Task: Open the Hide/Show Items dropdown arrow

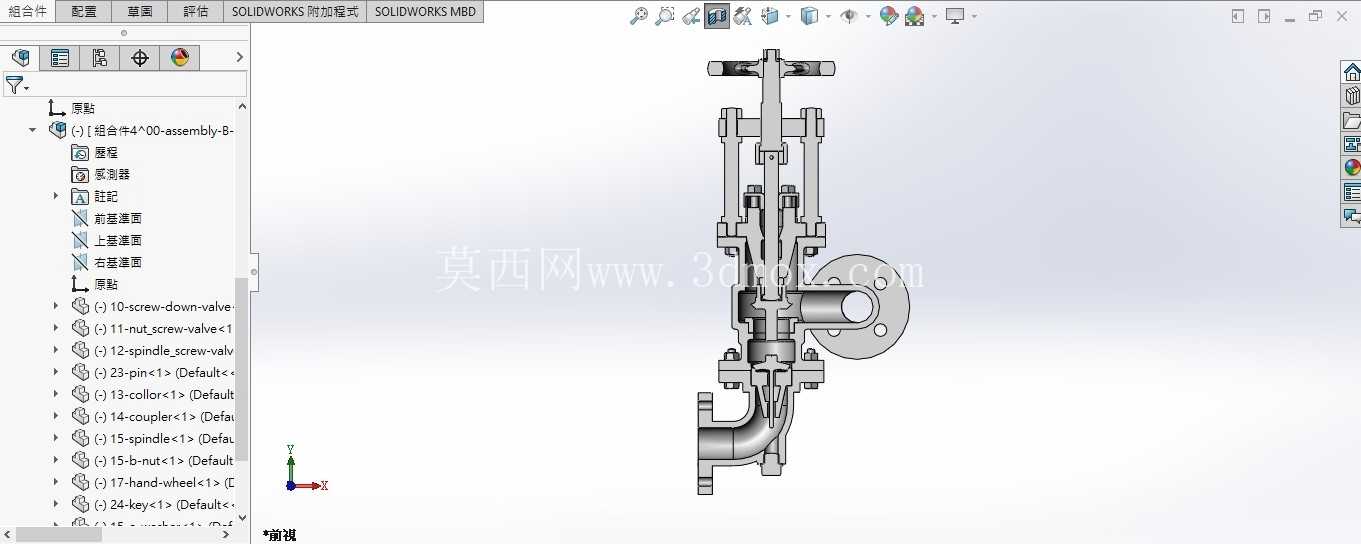Action: 867,16
